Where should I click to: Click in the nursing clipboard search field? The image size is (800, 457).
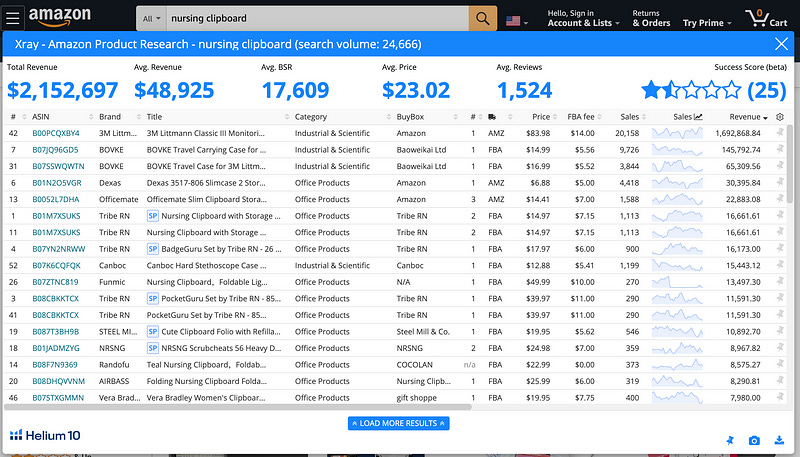coord(319,18)
